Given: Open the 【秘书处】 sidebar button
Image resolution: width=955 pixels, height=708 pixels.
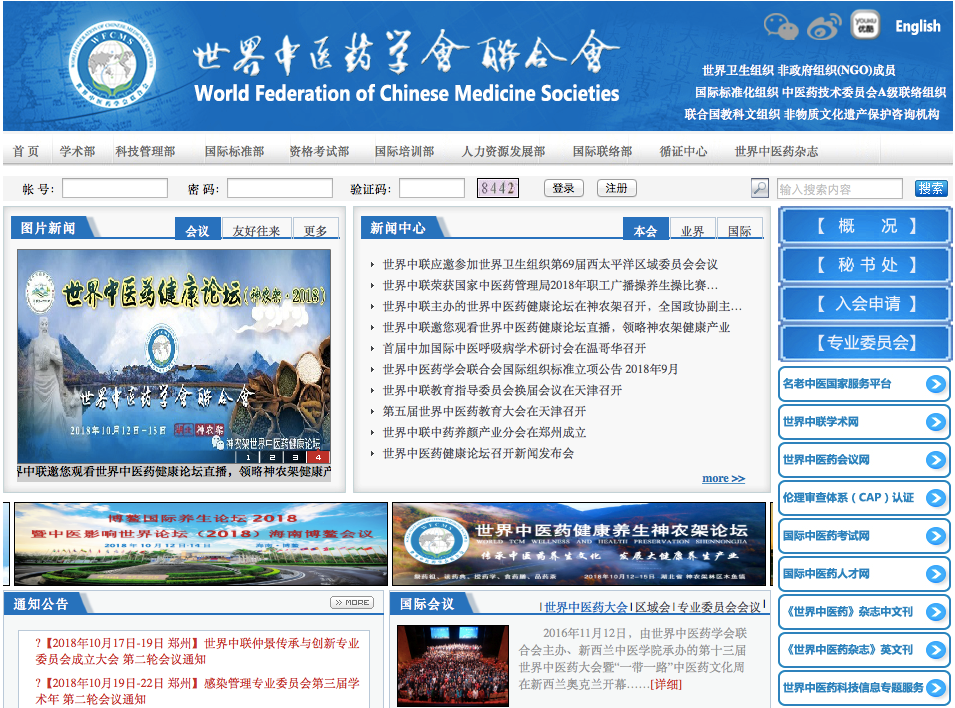Looking at the screenshot, I should pos(865,265).
